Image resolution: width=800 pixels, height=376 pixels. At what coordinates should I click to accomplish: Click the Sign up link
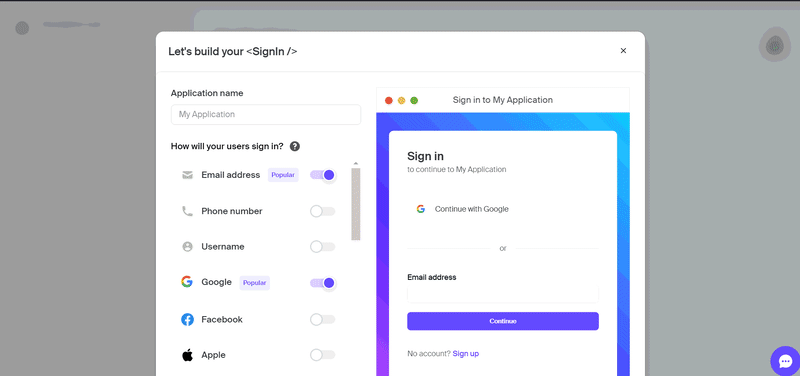(465, 354)
